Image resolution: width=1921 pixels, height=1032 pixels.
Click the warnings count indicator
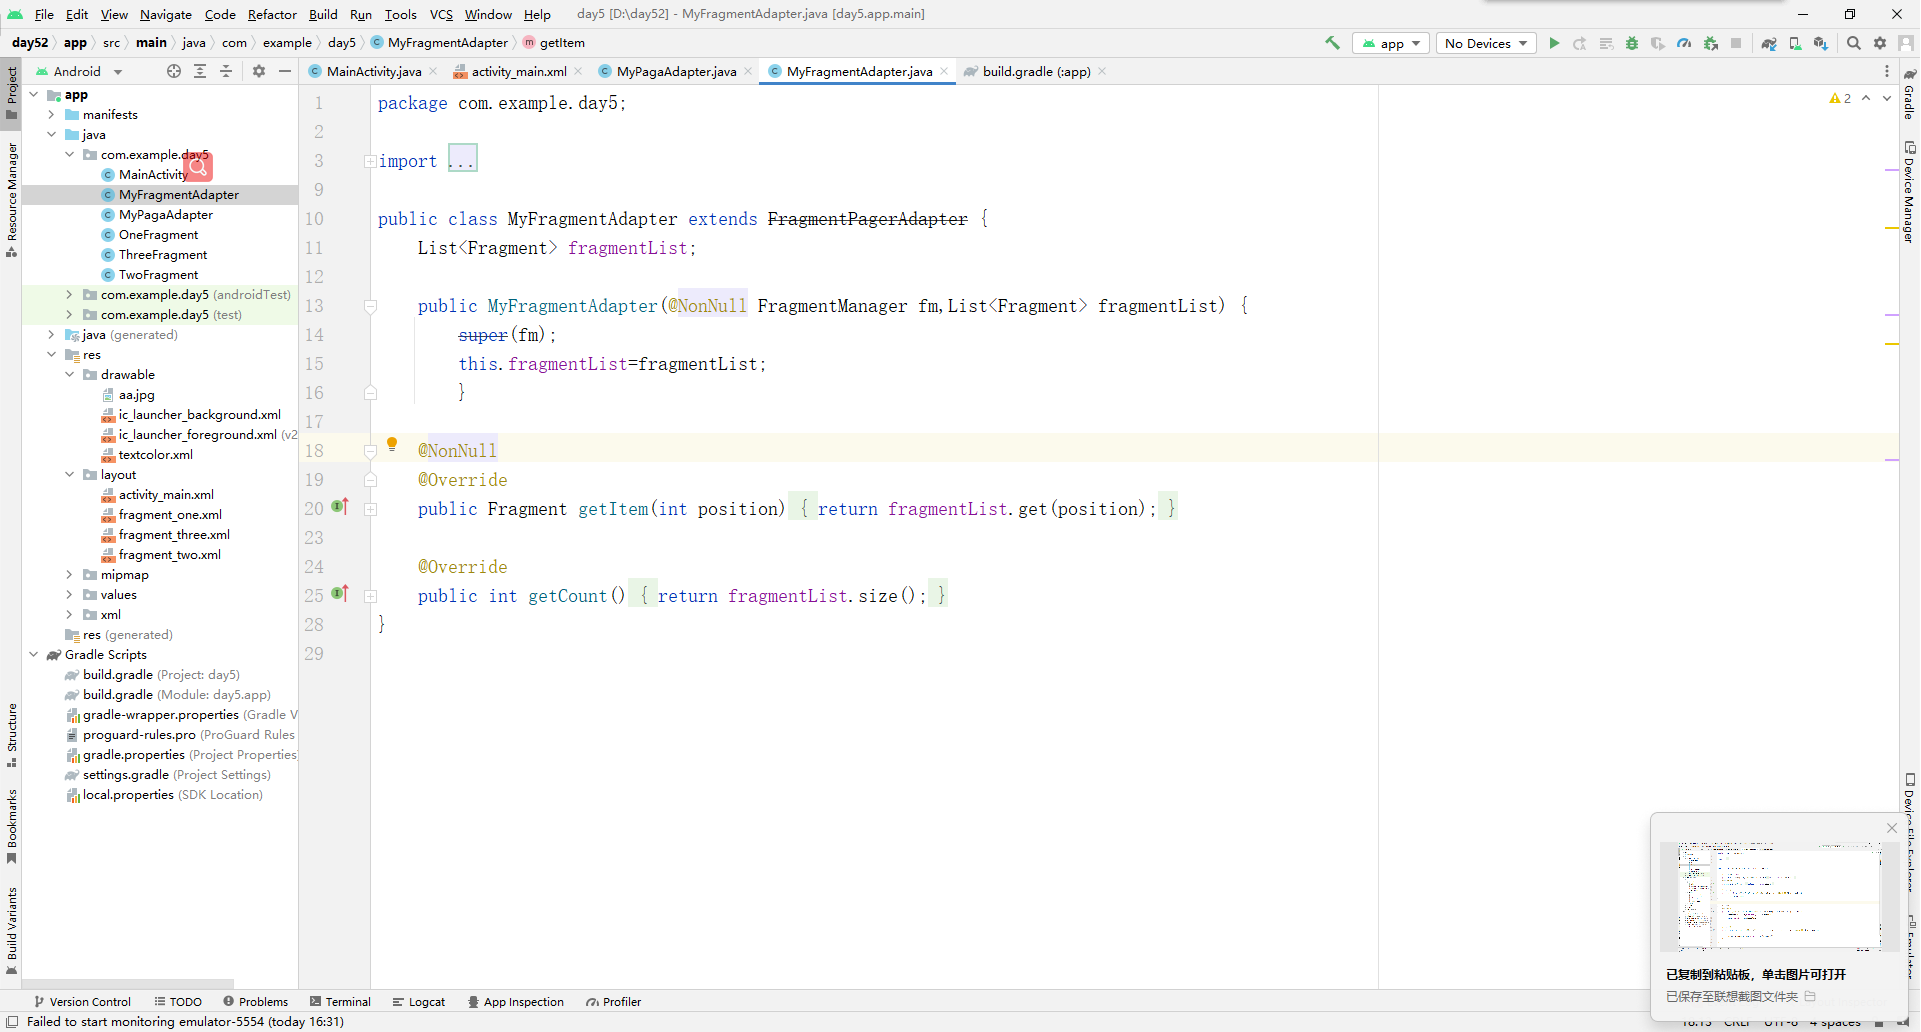pyautogui.click(x=1840, y=98)
